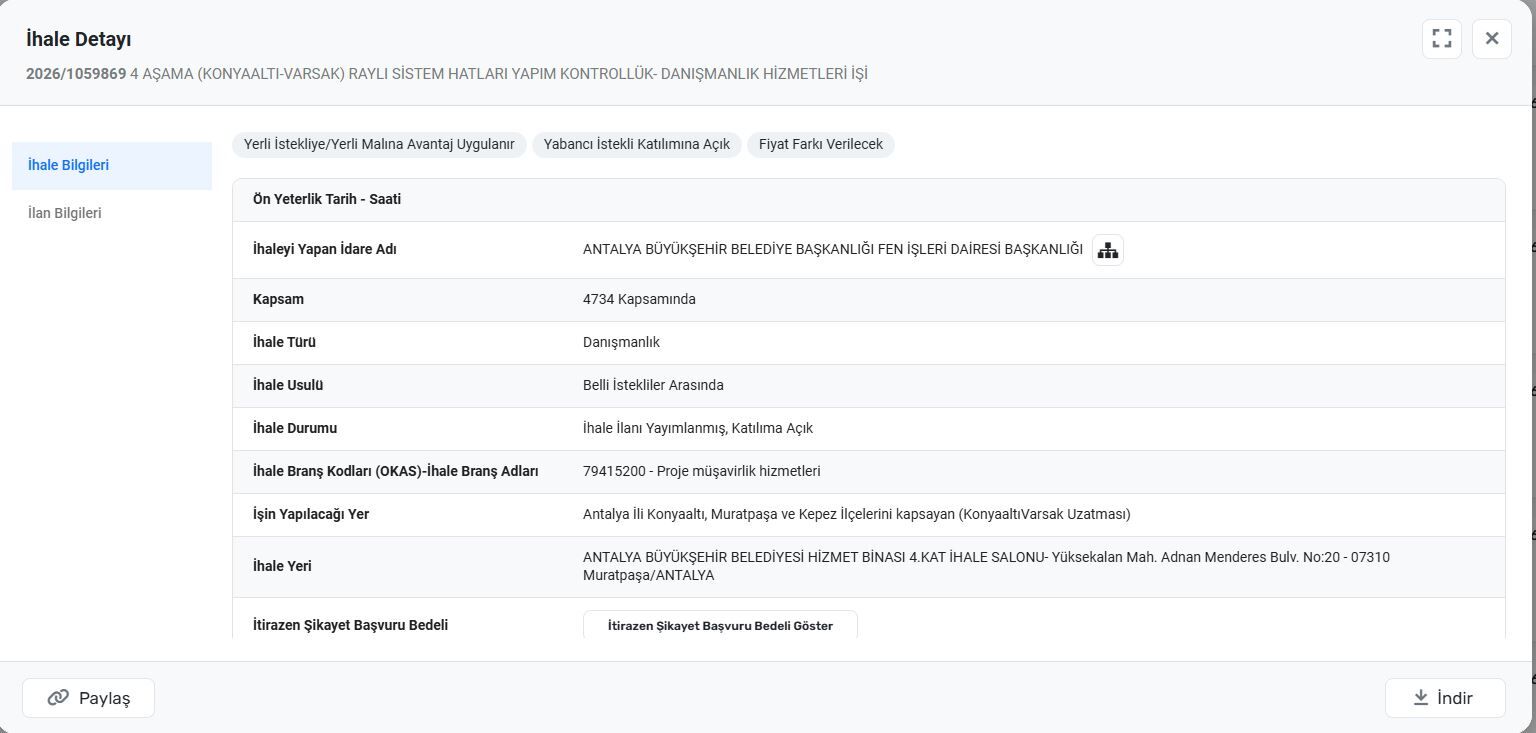Click the İşin Yapılacağı Yer label
The width and height of the screenshot is (1536, 733).
pos(311,514)
